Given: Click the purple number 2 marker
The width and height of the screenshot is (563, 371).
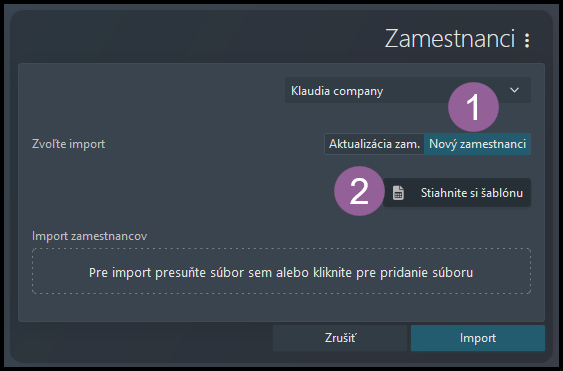Looking at the screenshot, I should [x=359, y=191].
